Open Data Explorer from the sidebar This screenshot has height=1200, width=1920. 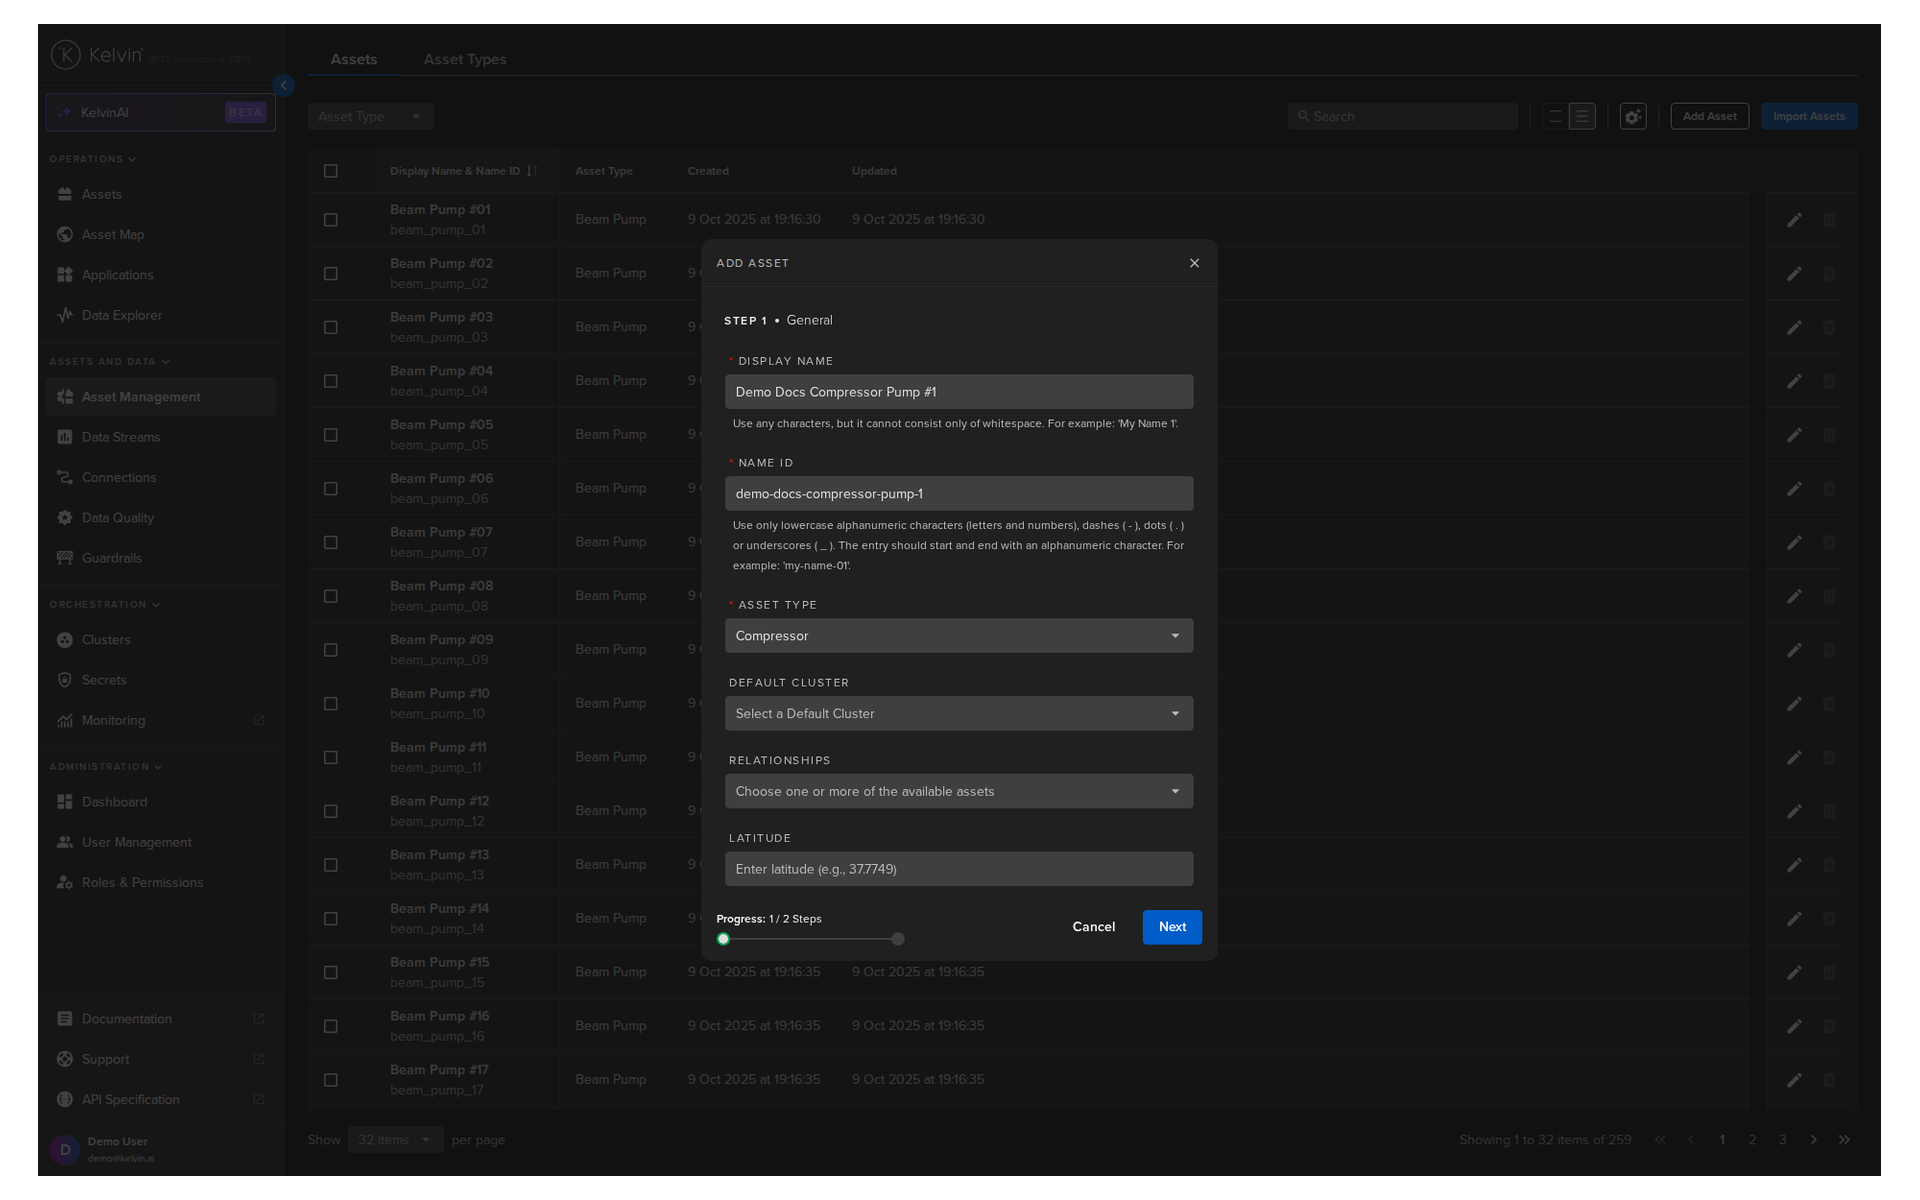tap(121, 315)
